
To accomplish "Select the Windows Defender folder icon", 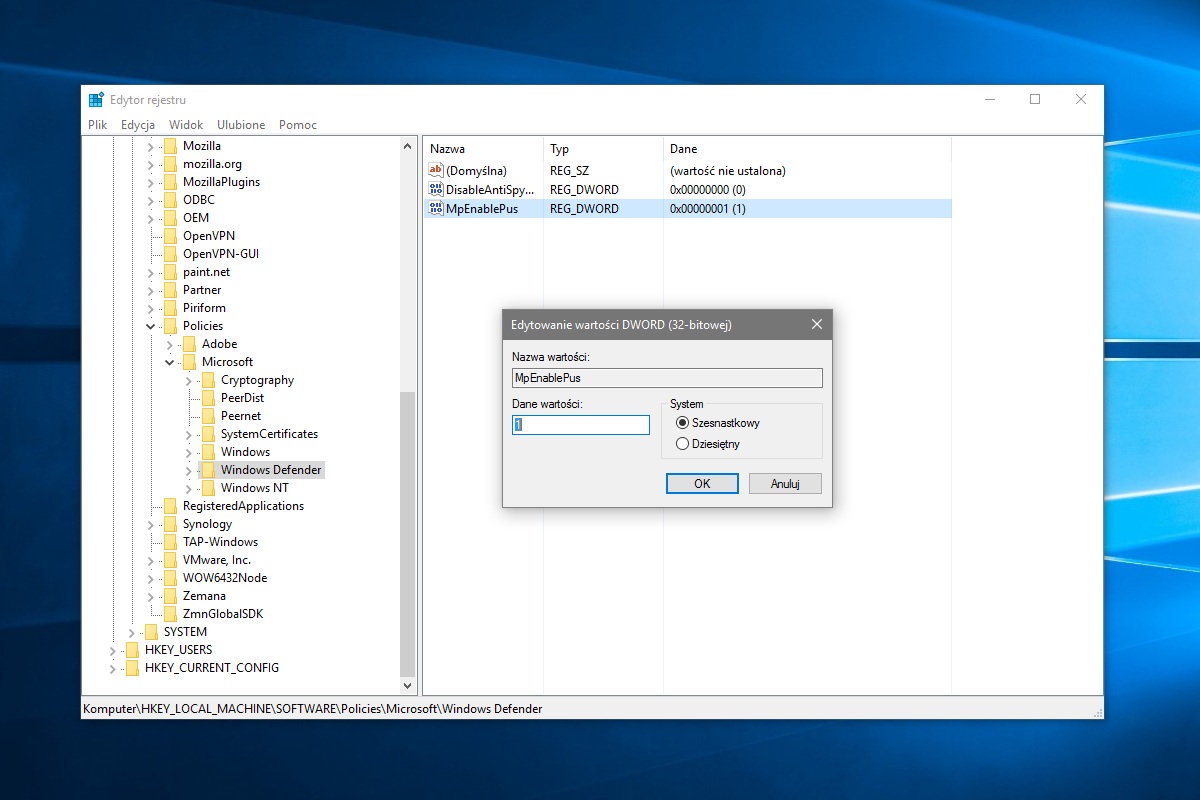I will click(208, 470).
